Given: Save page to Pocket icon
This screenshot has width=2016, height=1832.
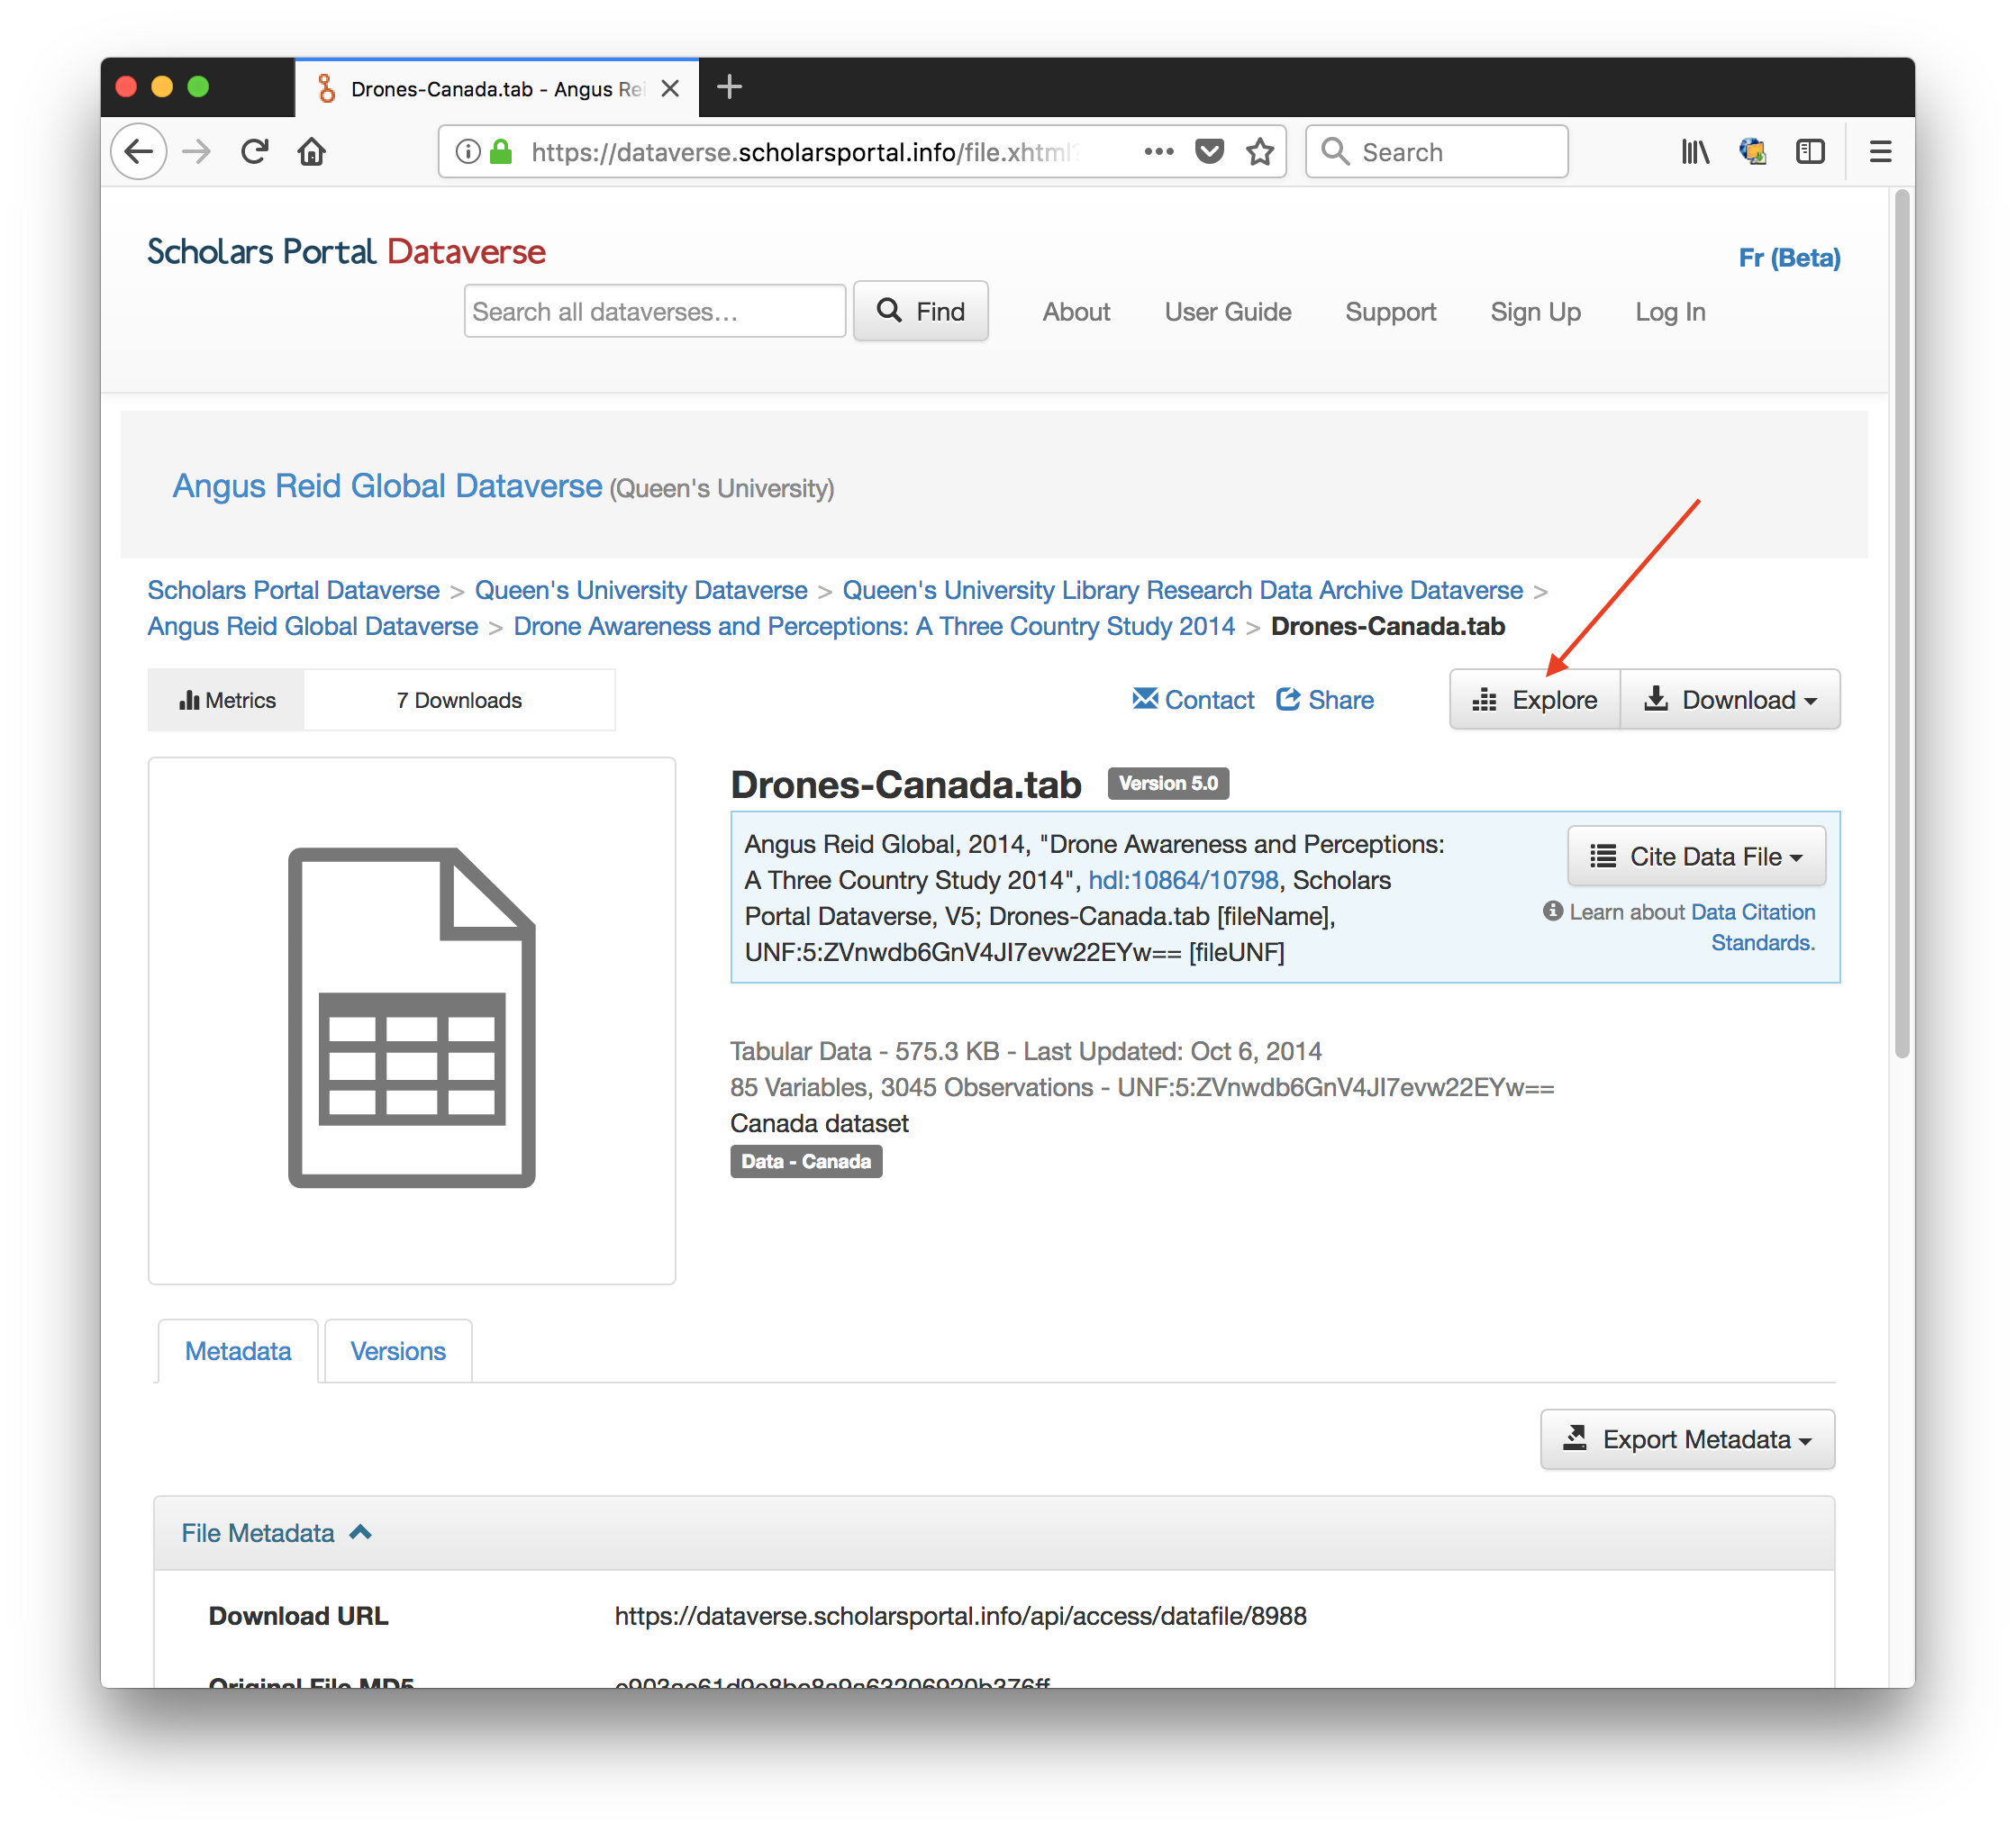Looking at the screenshot, I should [1209, 152].
